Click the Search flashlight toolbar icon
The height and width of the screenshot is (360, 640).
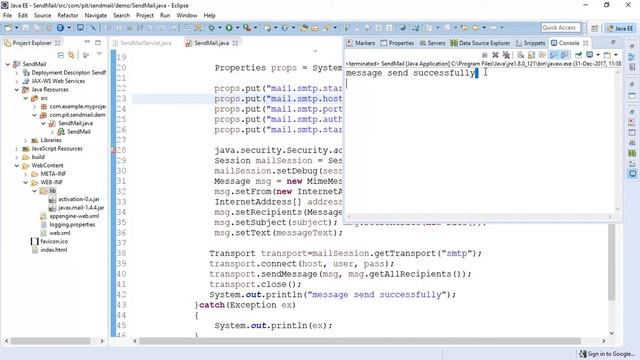point(327,28)
